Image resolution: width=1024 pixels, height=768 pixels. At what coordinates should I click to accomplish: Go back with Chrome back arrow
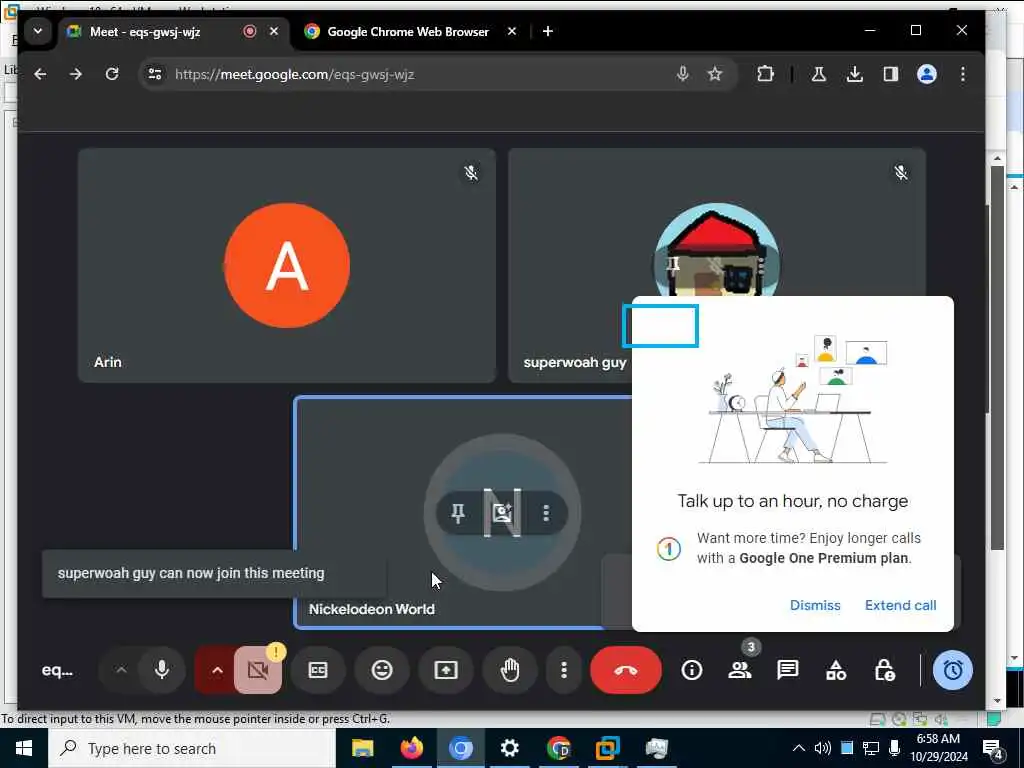(x=40, y=74)
